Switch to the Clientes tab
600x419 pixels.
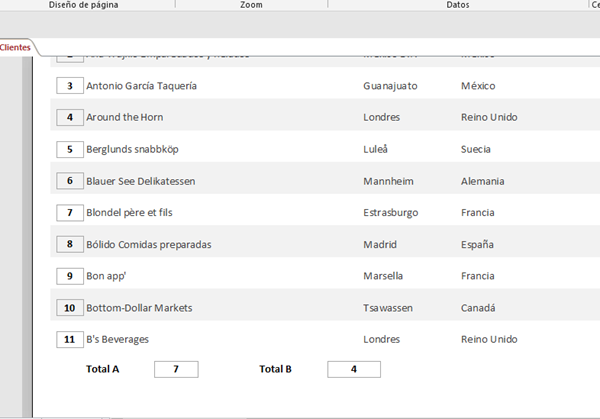pos(15,47)
